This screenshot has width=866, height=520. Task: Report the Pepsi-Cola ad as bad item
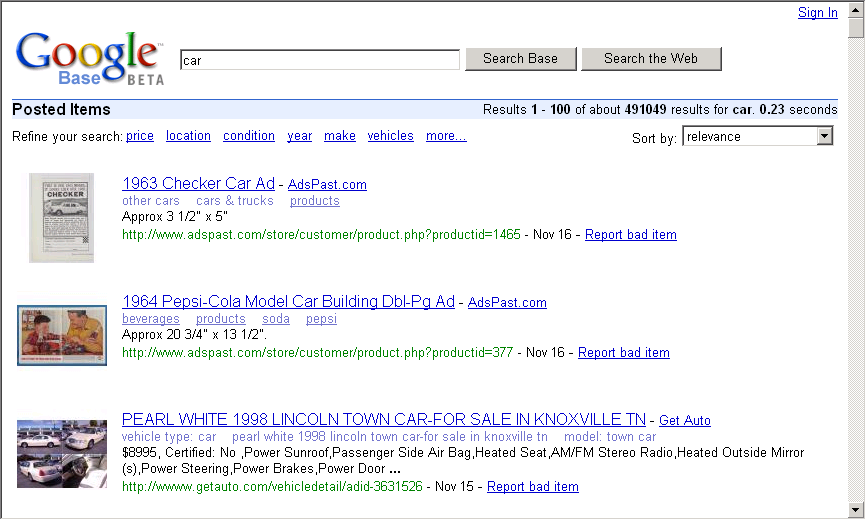coord(623,353)
